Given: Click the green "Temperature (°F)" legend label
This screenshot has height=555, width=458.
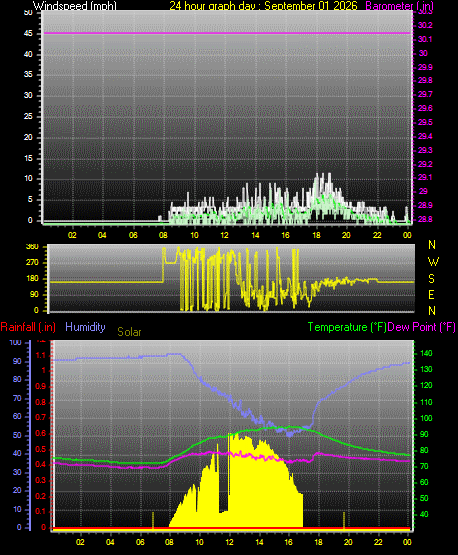Looking at the screenshot, I should (x=347, y=327).
